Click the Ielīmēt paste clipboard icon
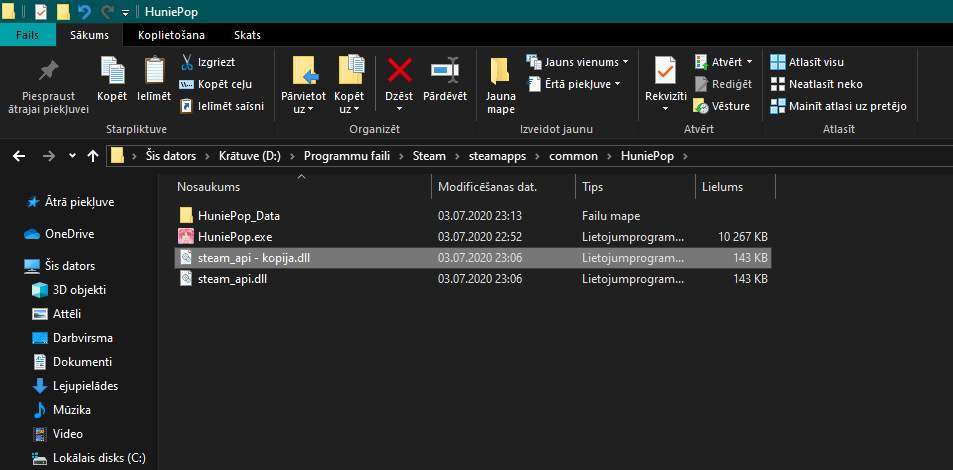The height and width of the screenshot is (470, 953). [x=154, y=71]
